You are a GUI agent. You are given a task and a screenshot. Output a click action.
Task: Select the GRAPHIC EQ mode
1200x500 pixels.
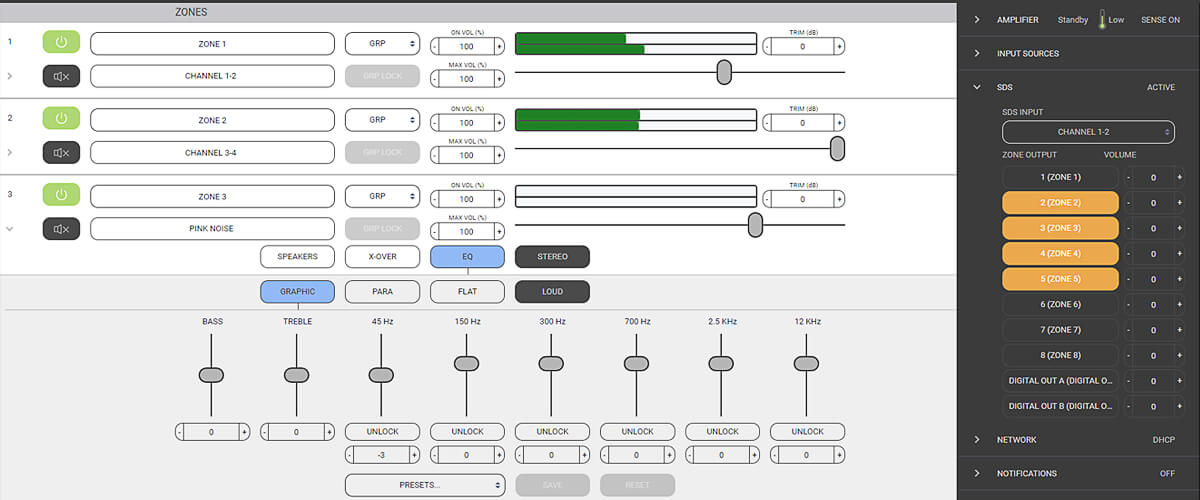click(x=297, y=292)
